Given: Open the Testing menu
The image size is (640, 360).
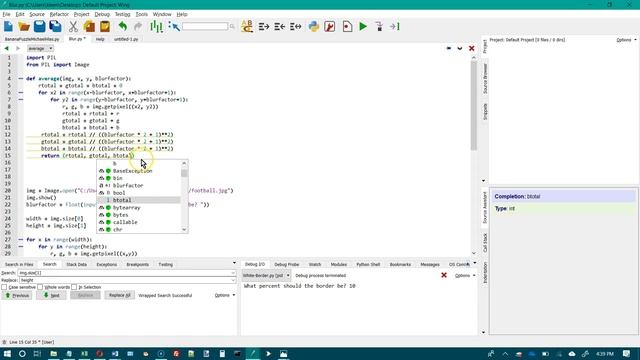Looking at the screenshot, I should (x=122, y=14).
